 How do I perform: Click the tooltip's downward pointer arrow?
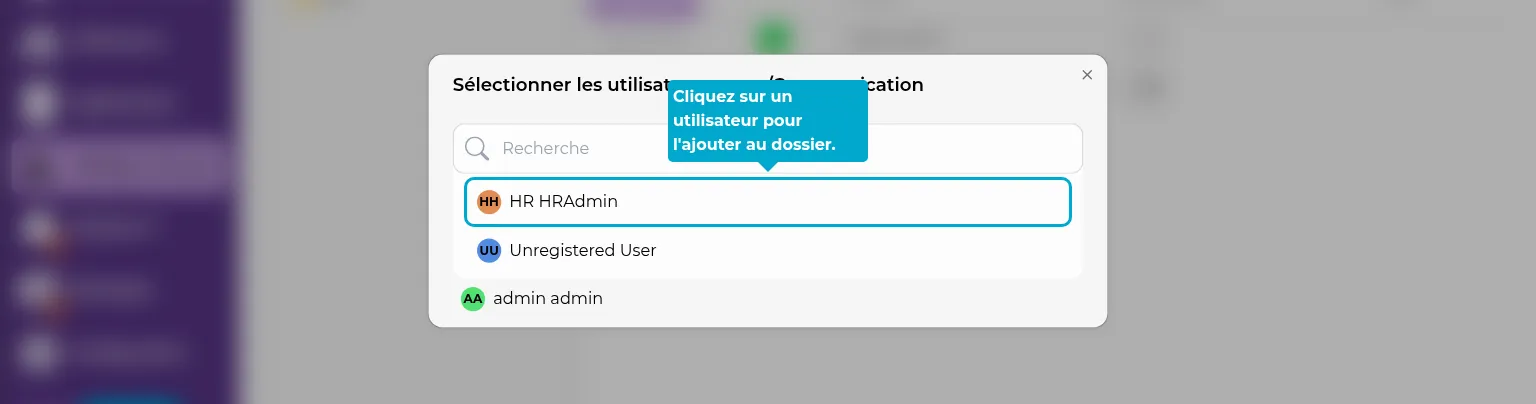[x=767, y=166]
